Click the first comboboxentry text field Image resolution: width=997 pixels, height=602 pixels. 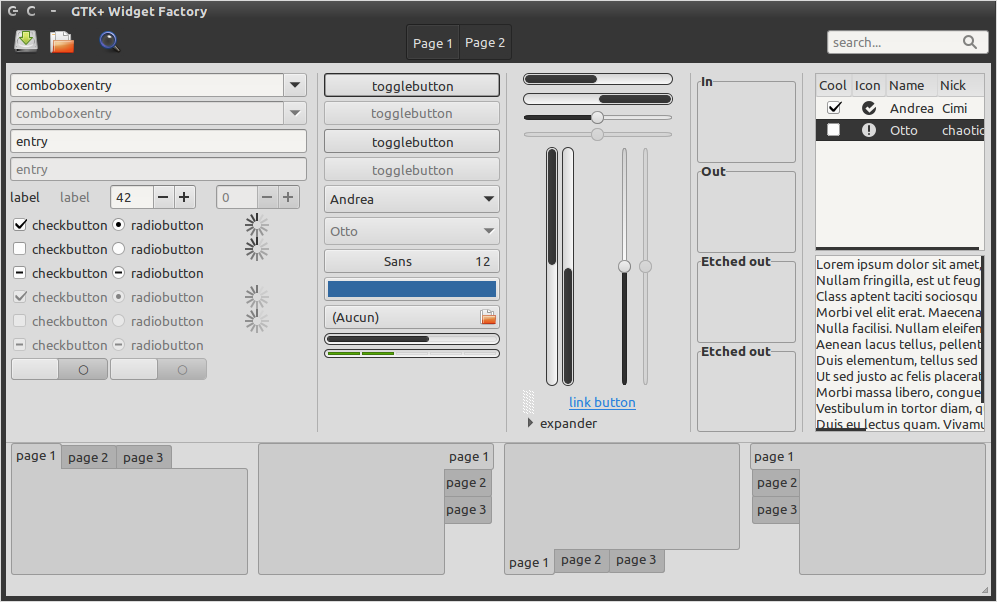pyautogui.click(x=147, y=85)
